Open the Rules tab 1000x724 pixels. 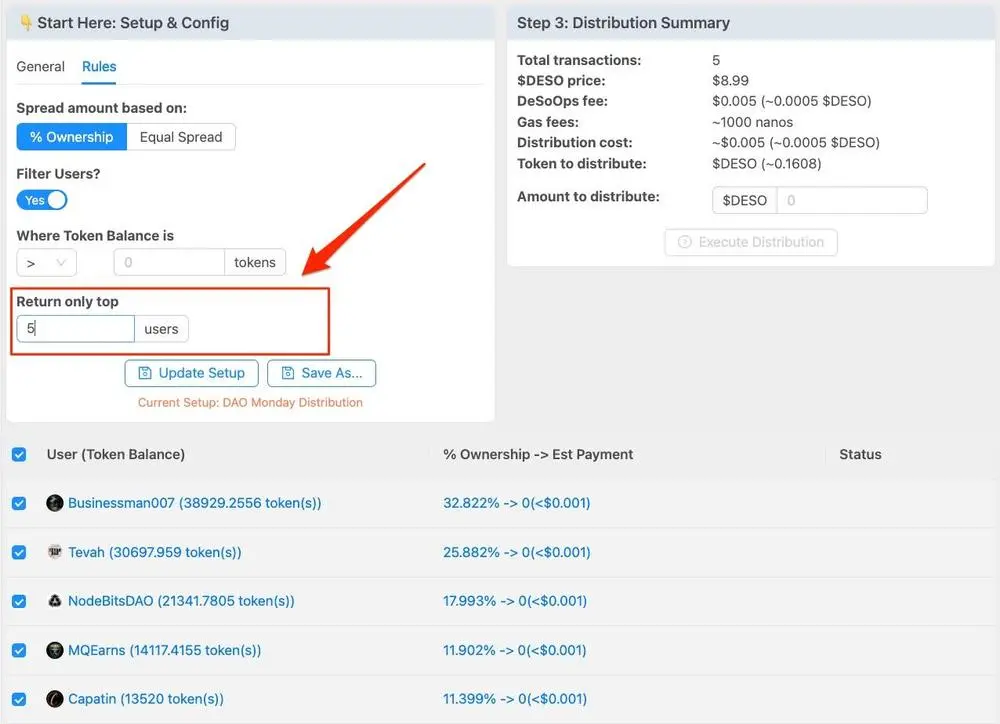tap(99, 67)
